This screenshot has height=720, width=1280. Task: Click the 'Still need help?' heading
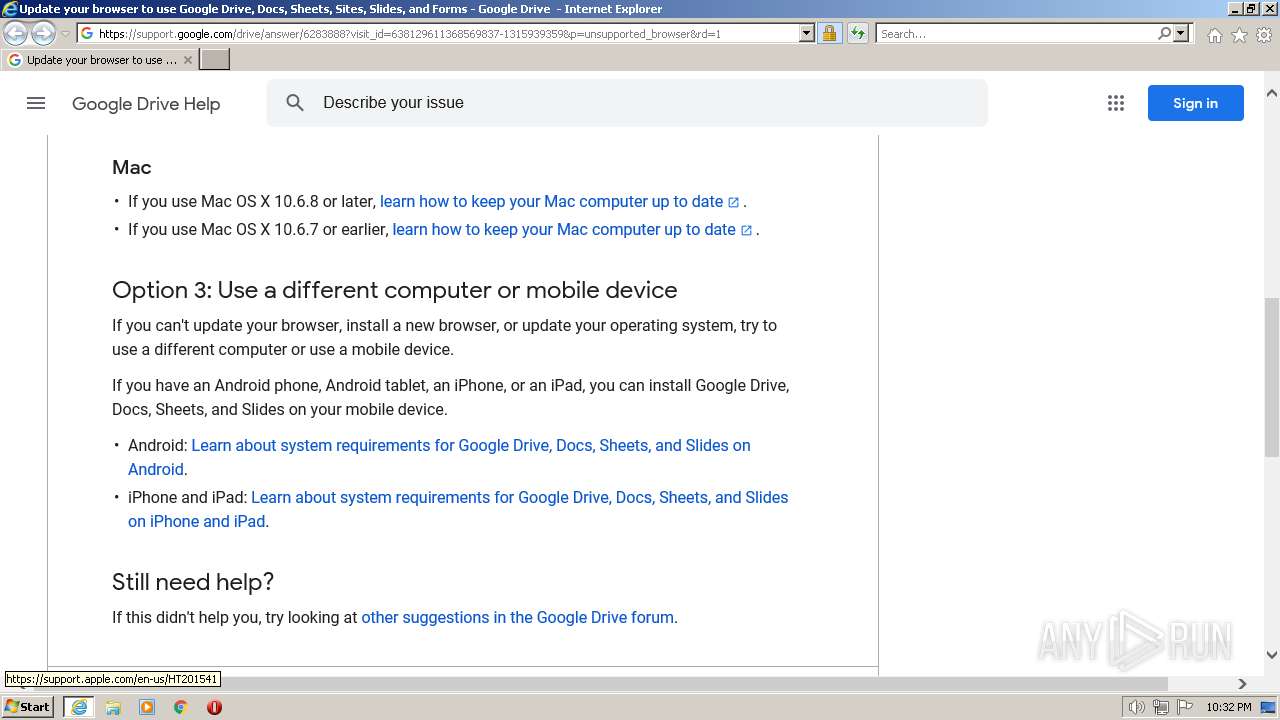pyautogui.click(x=193, y=582)
